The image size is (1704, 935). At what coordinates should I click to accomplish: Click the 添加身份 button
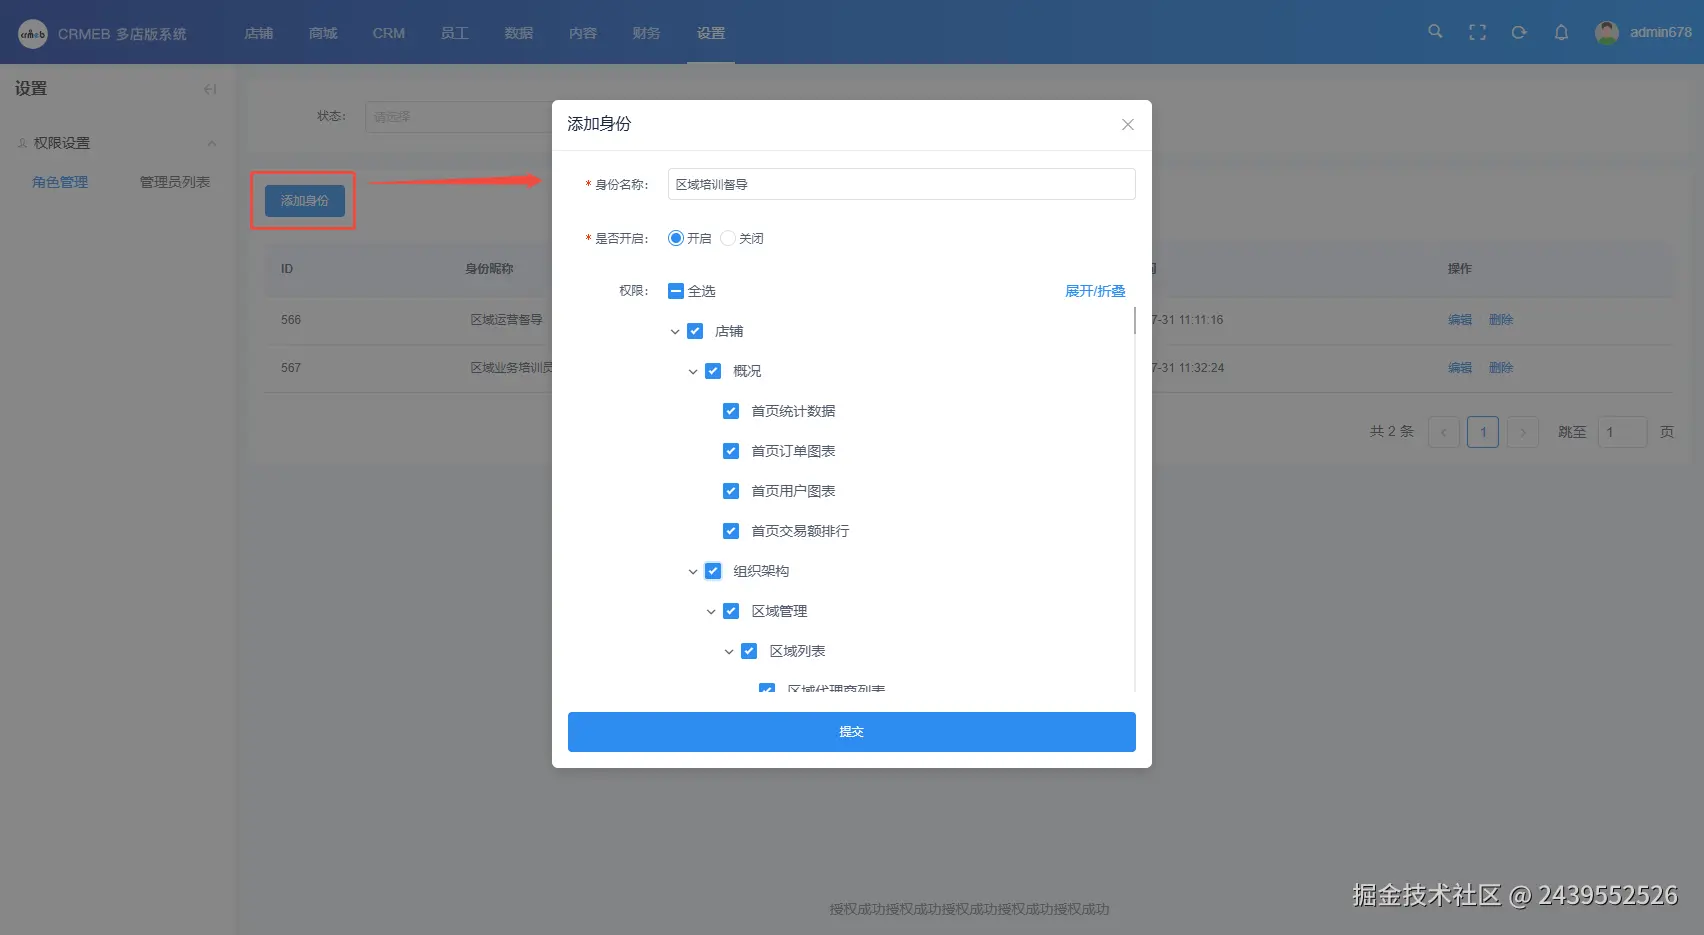tap(305, 201)
